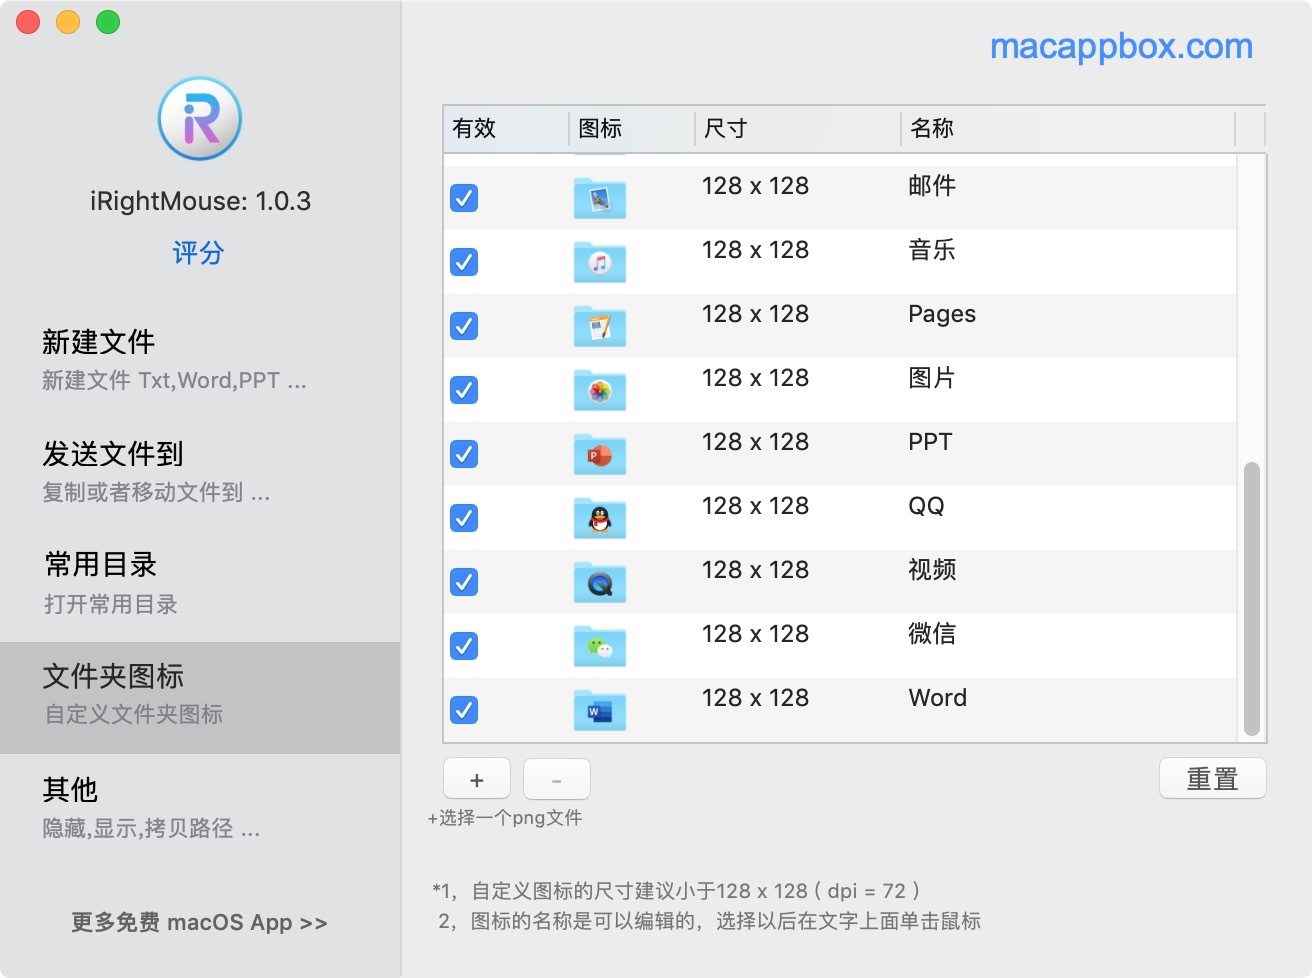Click the name 音乐 in the table
Image resolution: width=1312 pixels, height=978 pixels.
(932, 249)
